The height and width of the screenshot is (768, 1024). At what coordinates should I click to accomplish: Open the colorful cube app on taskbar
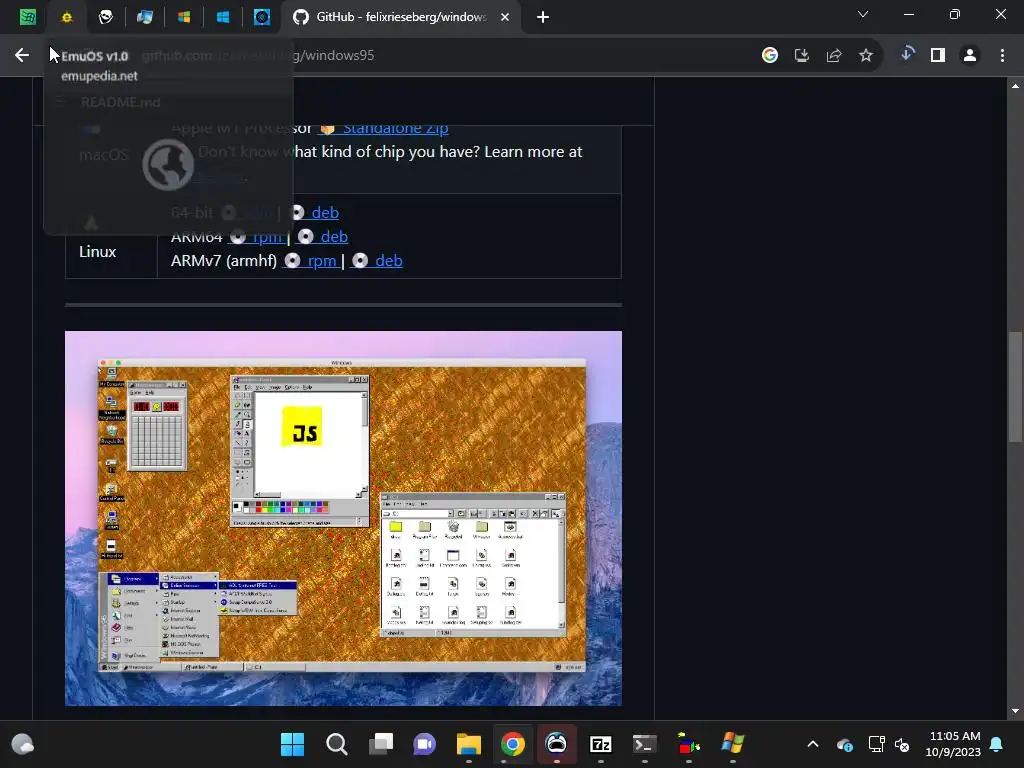(688, 744)
